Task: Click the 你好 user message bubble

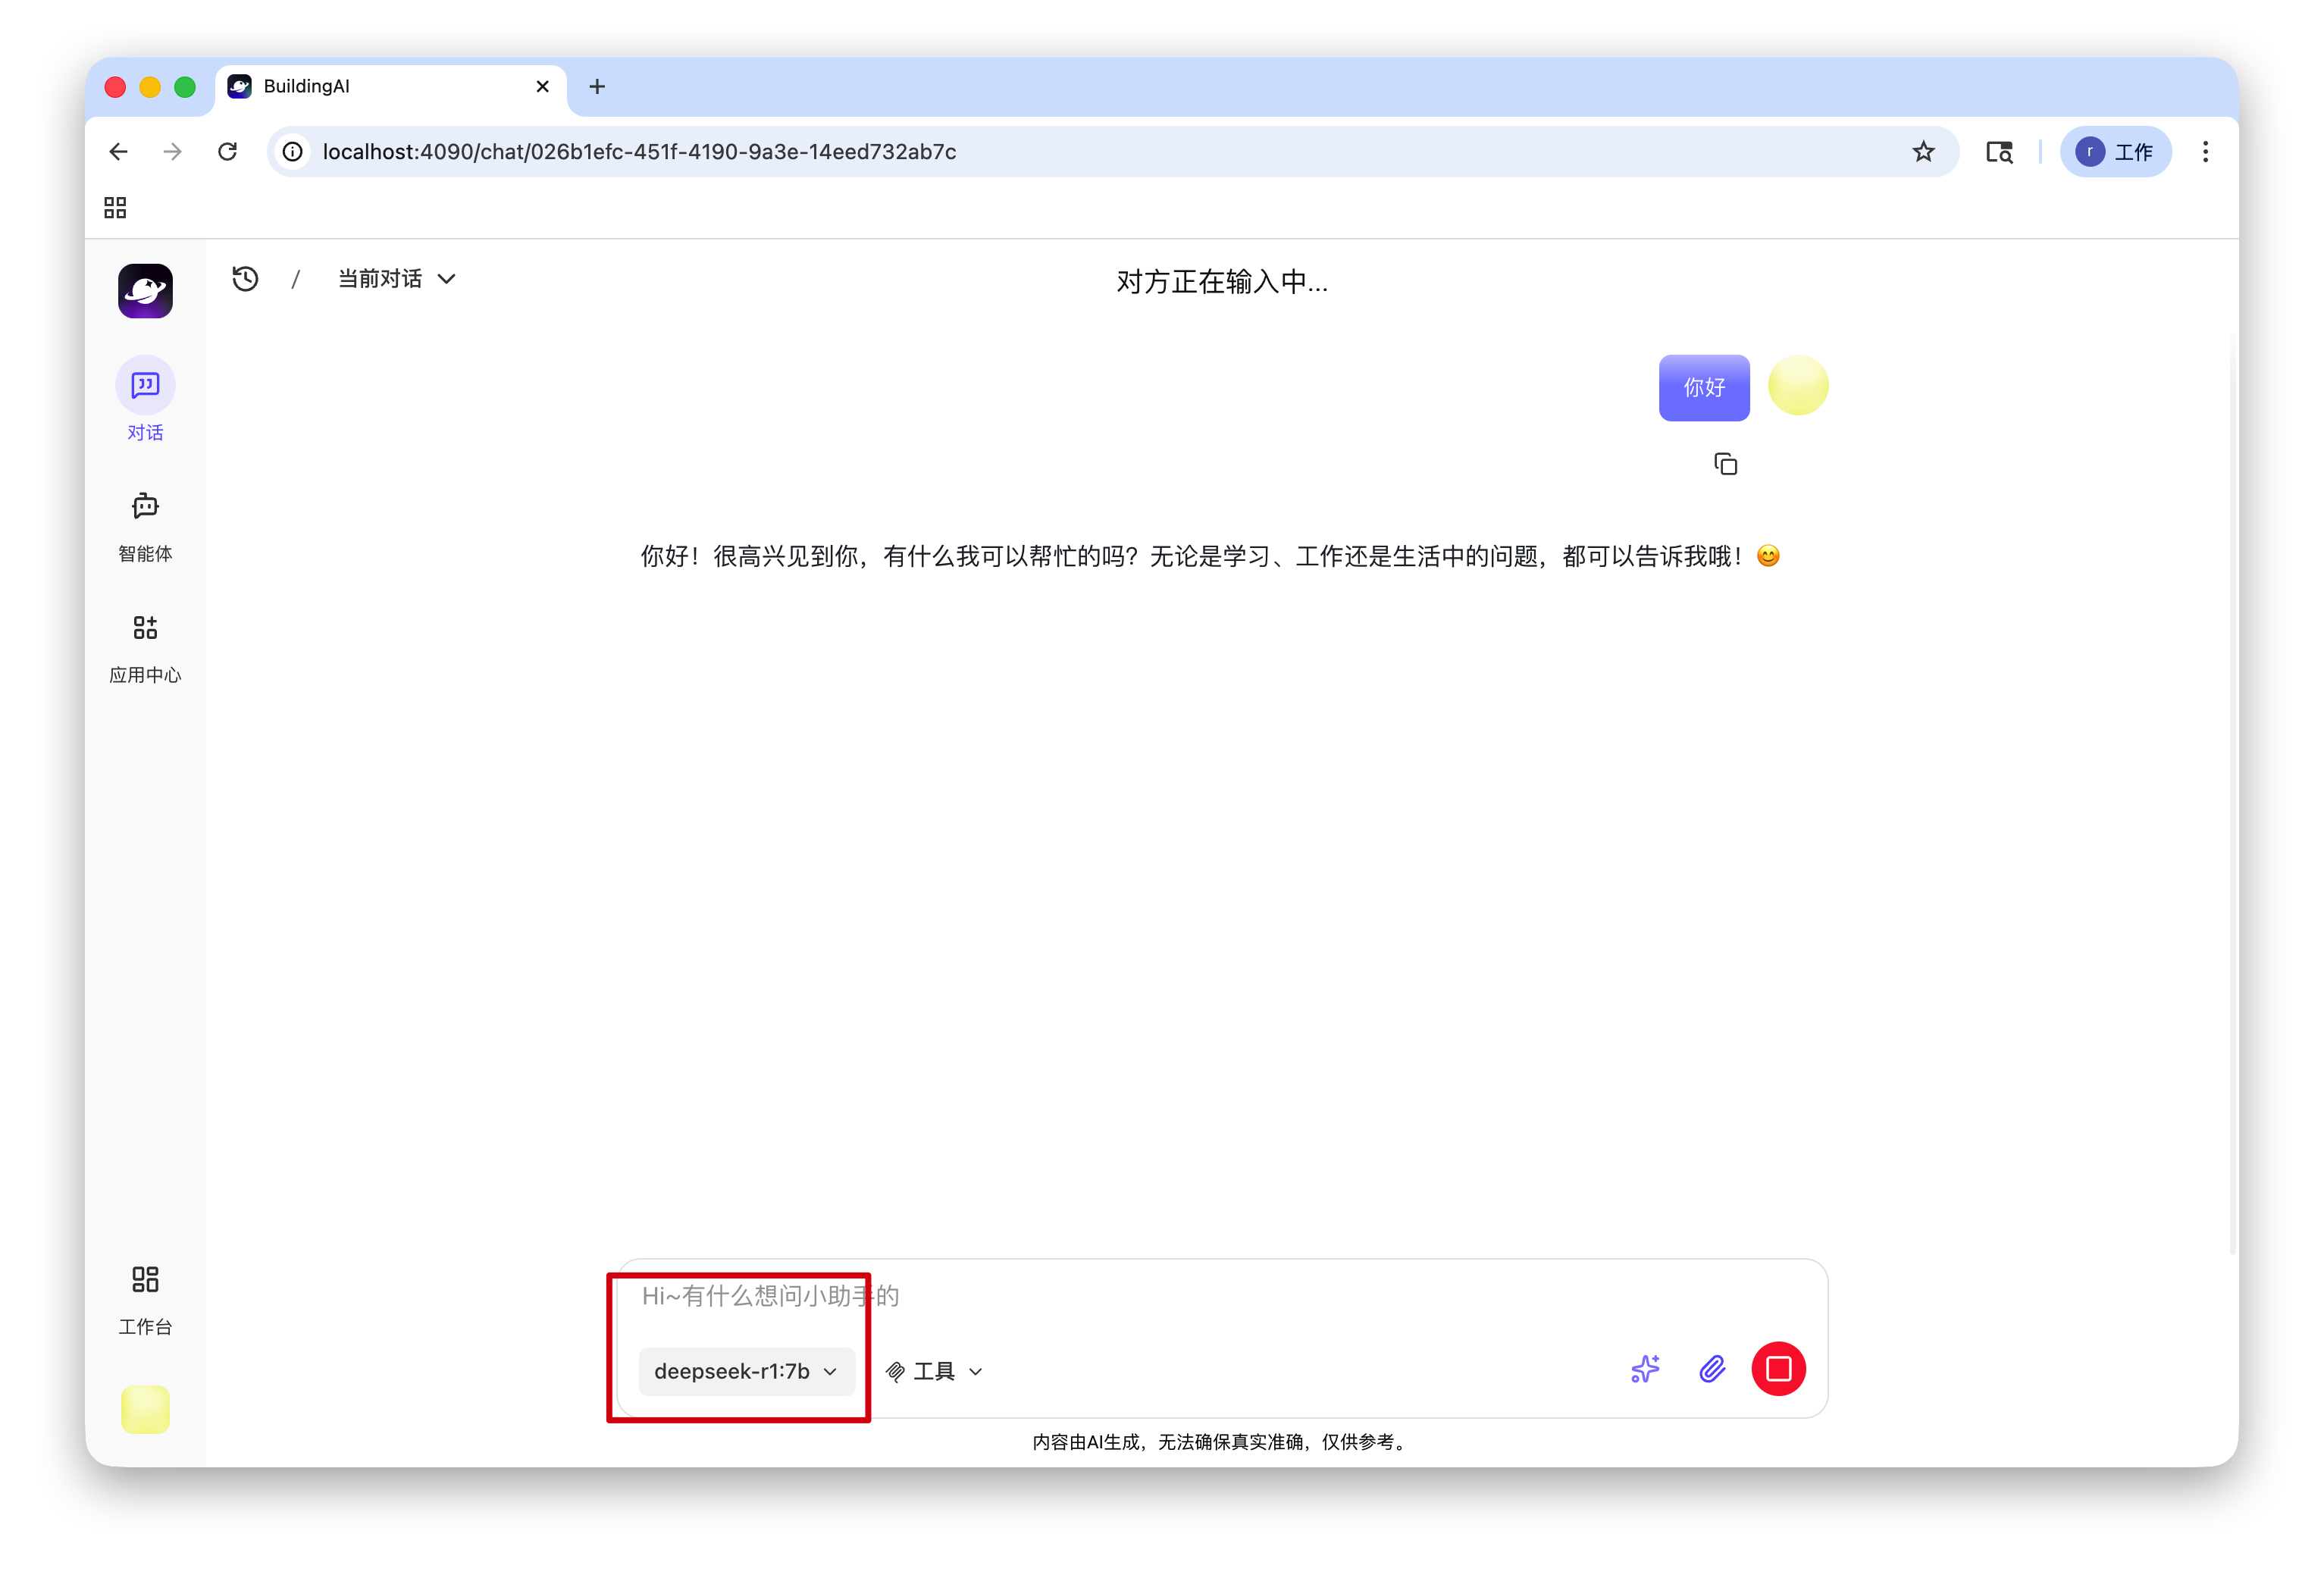Action: click(x=1703, y=388)
